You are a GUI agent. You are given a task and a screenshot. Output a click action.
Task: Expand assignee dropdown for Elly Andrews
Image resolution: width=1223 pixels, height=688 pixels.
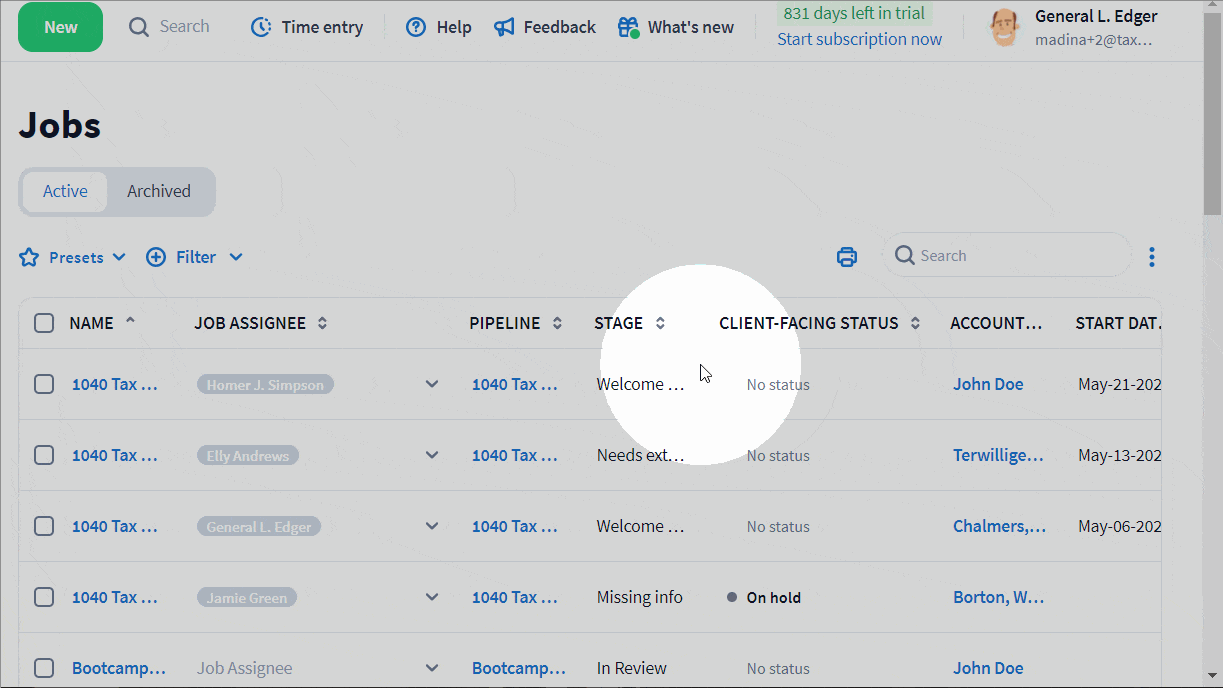tap(432, 455)
